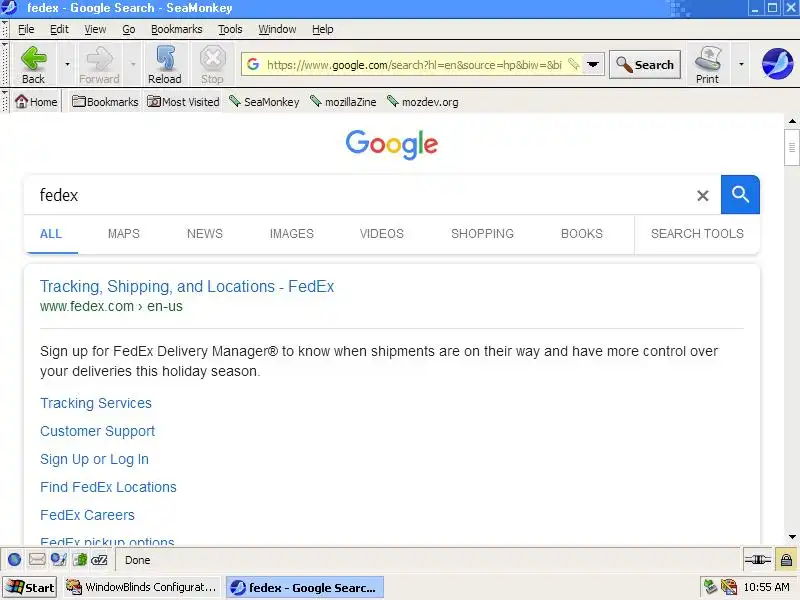Screen dimensions: 800x600
Task: Print the page with the Print icon
Action: [x=707, y=65]
